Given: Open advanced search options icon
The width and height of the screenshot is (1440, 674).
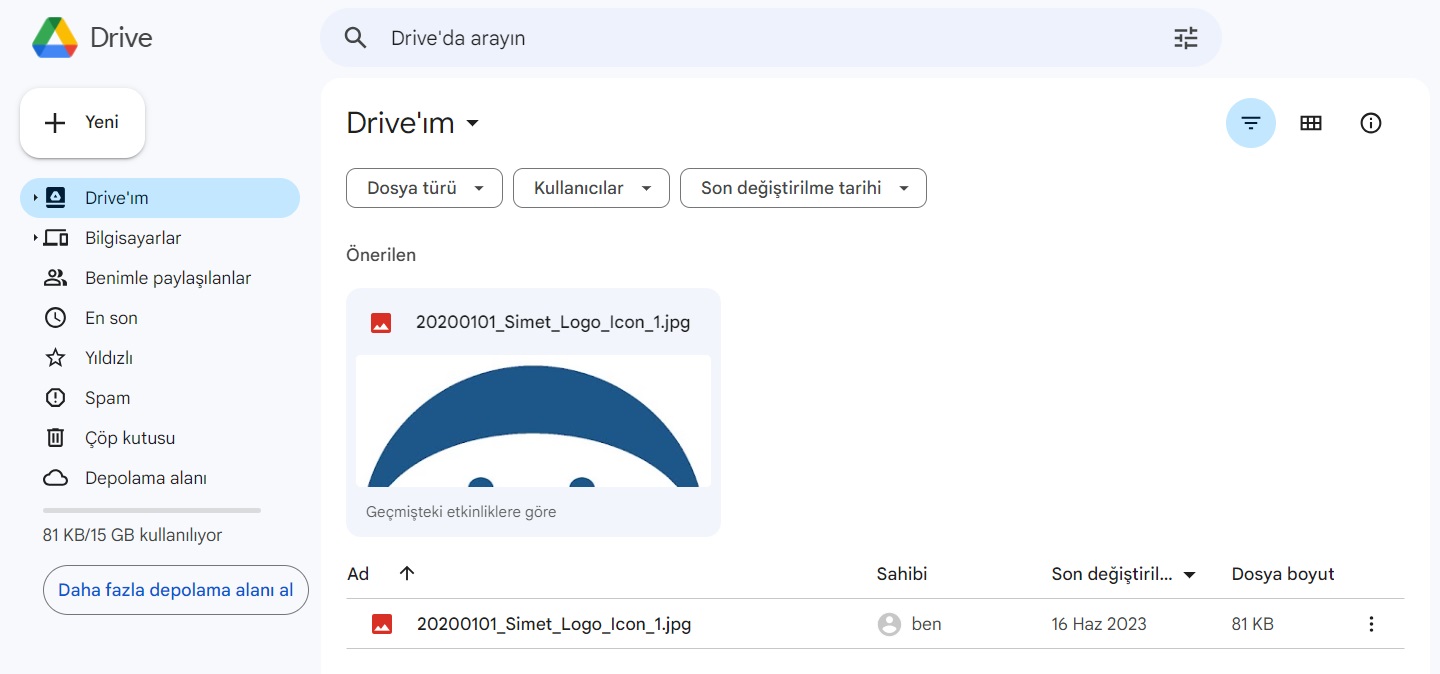Looking at the screenshot, I should [1185, 38].
